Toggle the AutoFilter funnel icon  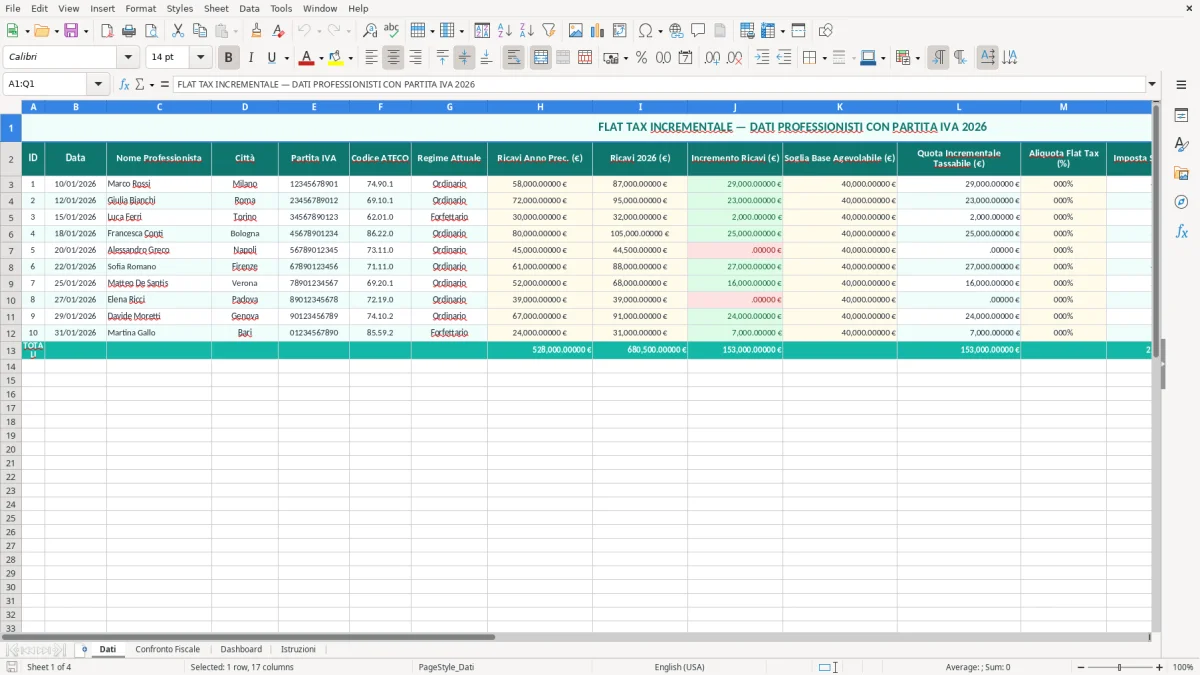click(x=548, y=31)
